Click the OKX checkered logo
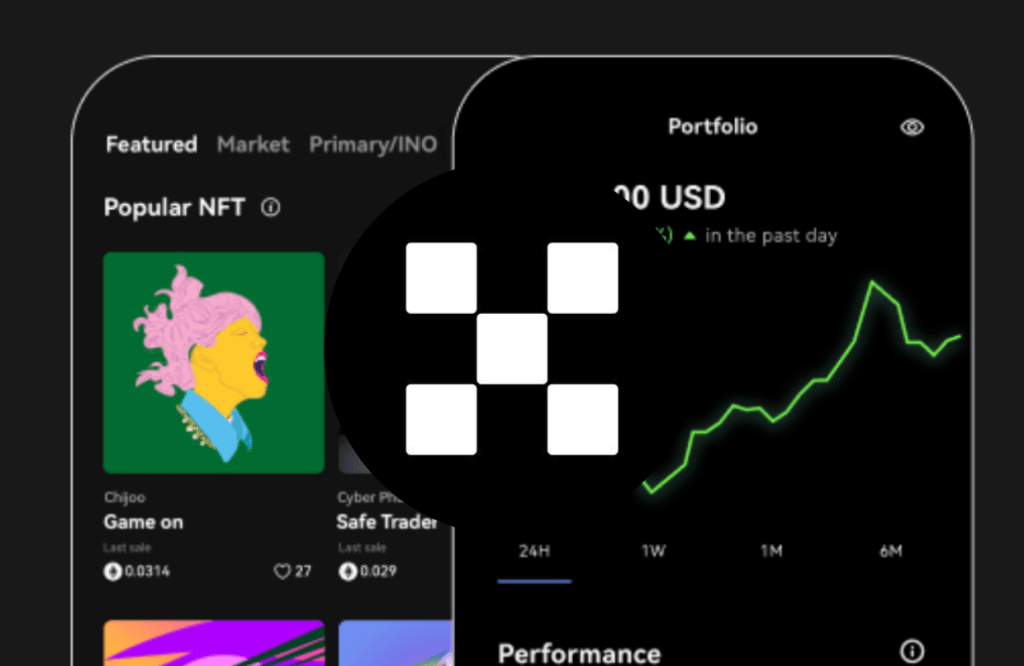The image size is (1024, 666). click(512, 349)
